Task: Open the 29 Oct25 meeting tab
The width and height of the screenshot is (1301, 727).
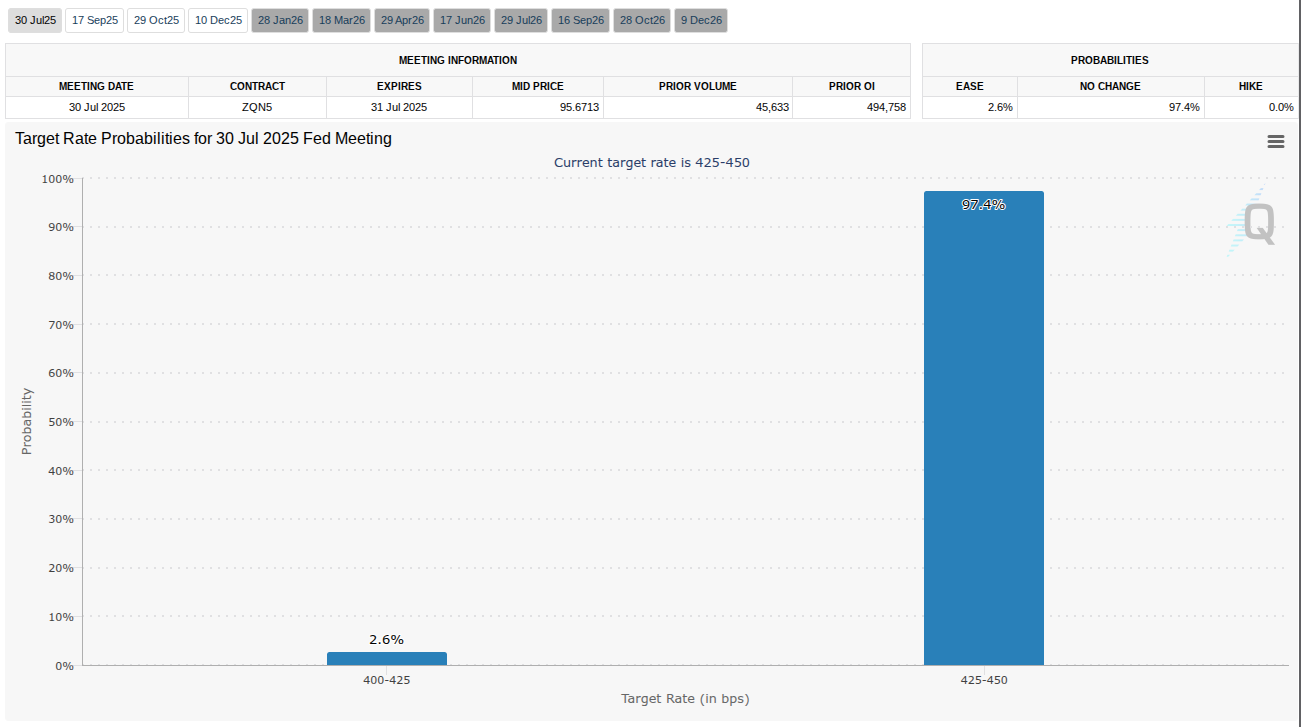Action: (x=156, y=20)
